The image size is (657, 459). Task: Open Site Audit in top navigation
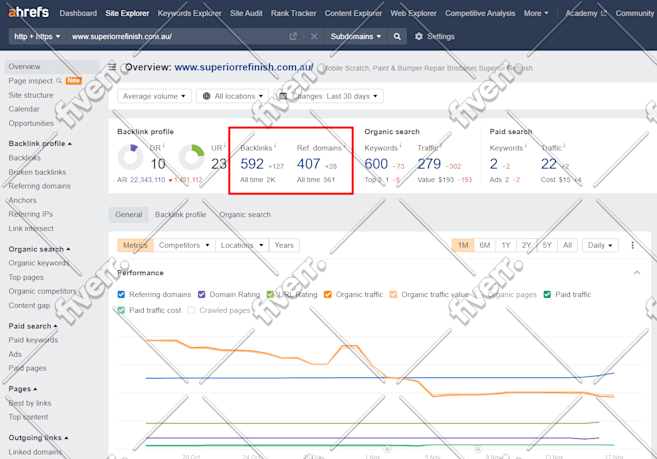coord(246,13)
